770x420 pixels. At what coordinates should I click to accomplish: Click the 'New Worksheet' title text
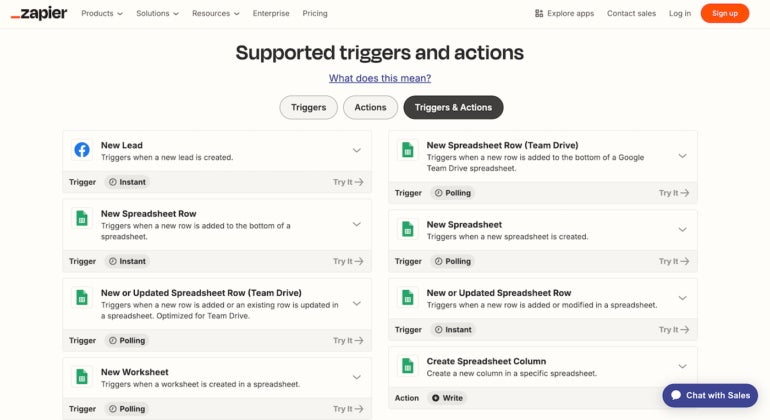tap(135, 372)
